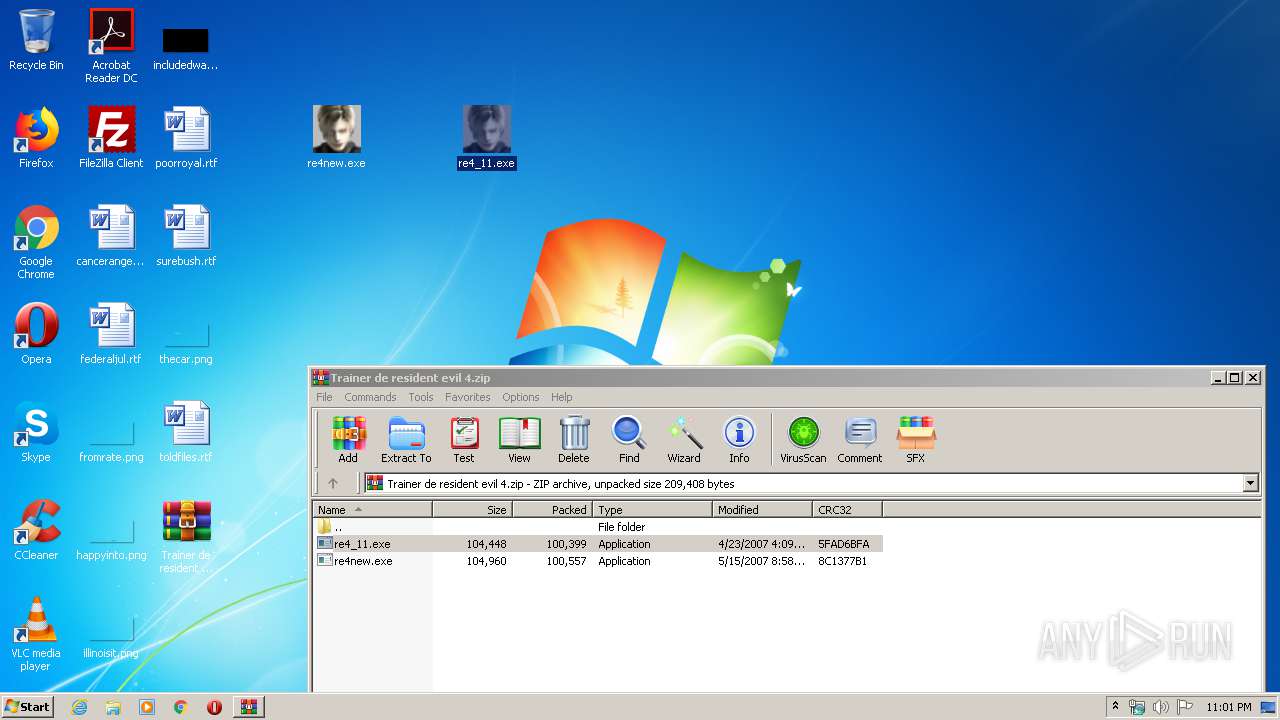Viewport: 1280px width, 720px height.
Task: Show hidden system tray icons
Action: pyautogui.click(x=1115, y=706)
